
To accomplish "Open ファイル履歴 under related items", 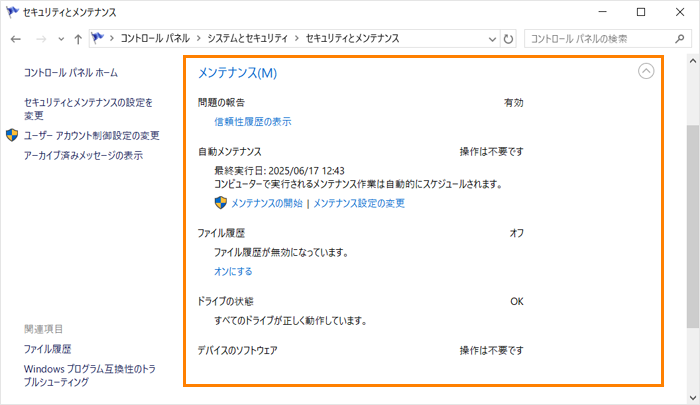I will click(47, 349).
